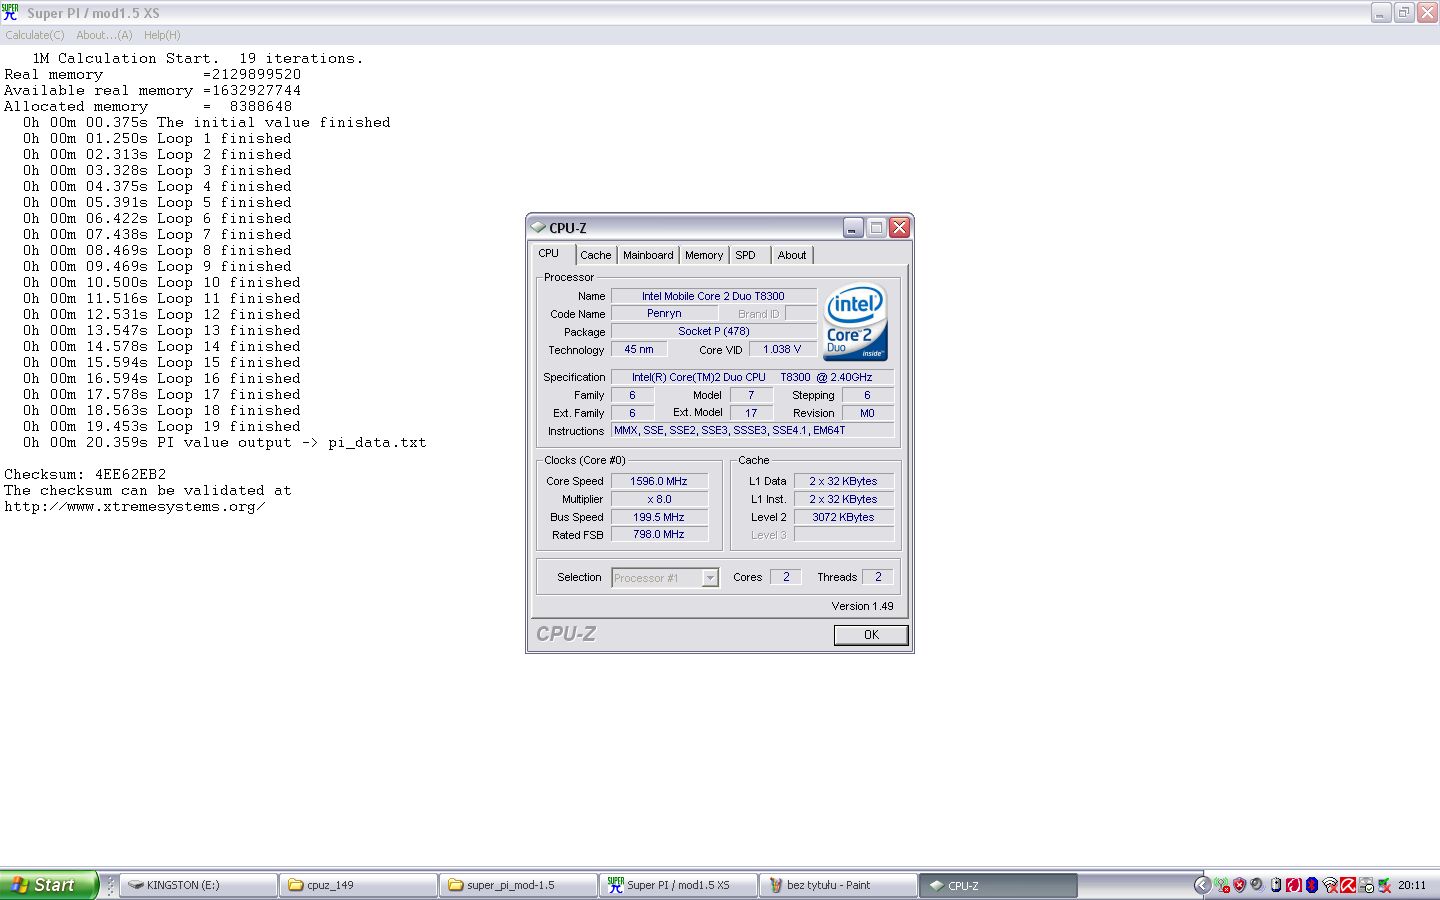This screenshot has width=1440, height=900.
Task: Click the system clock showing 20:11
Action: click(x=1412, y=885)
